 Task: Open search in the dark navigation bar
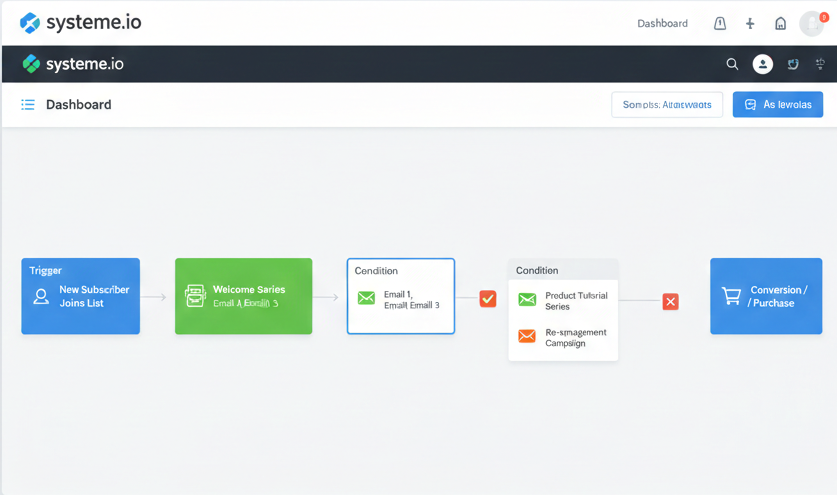click(732, 64)
